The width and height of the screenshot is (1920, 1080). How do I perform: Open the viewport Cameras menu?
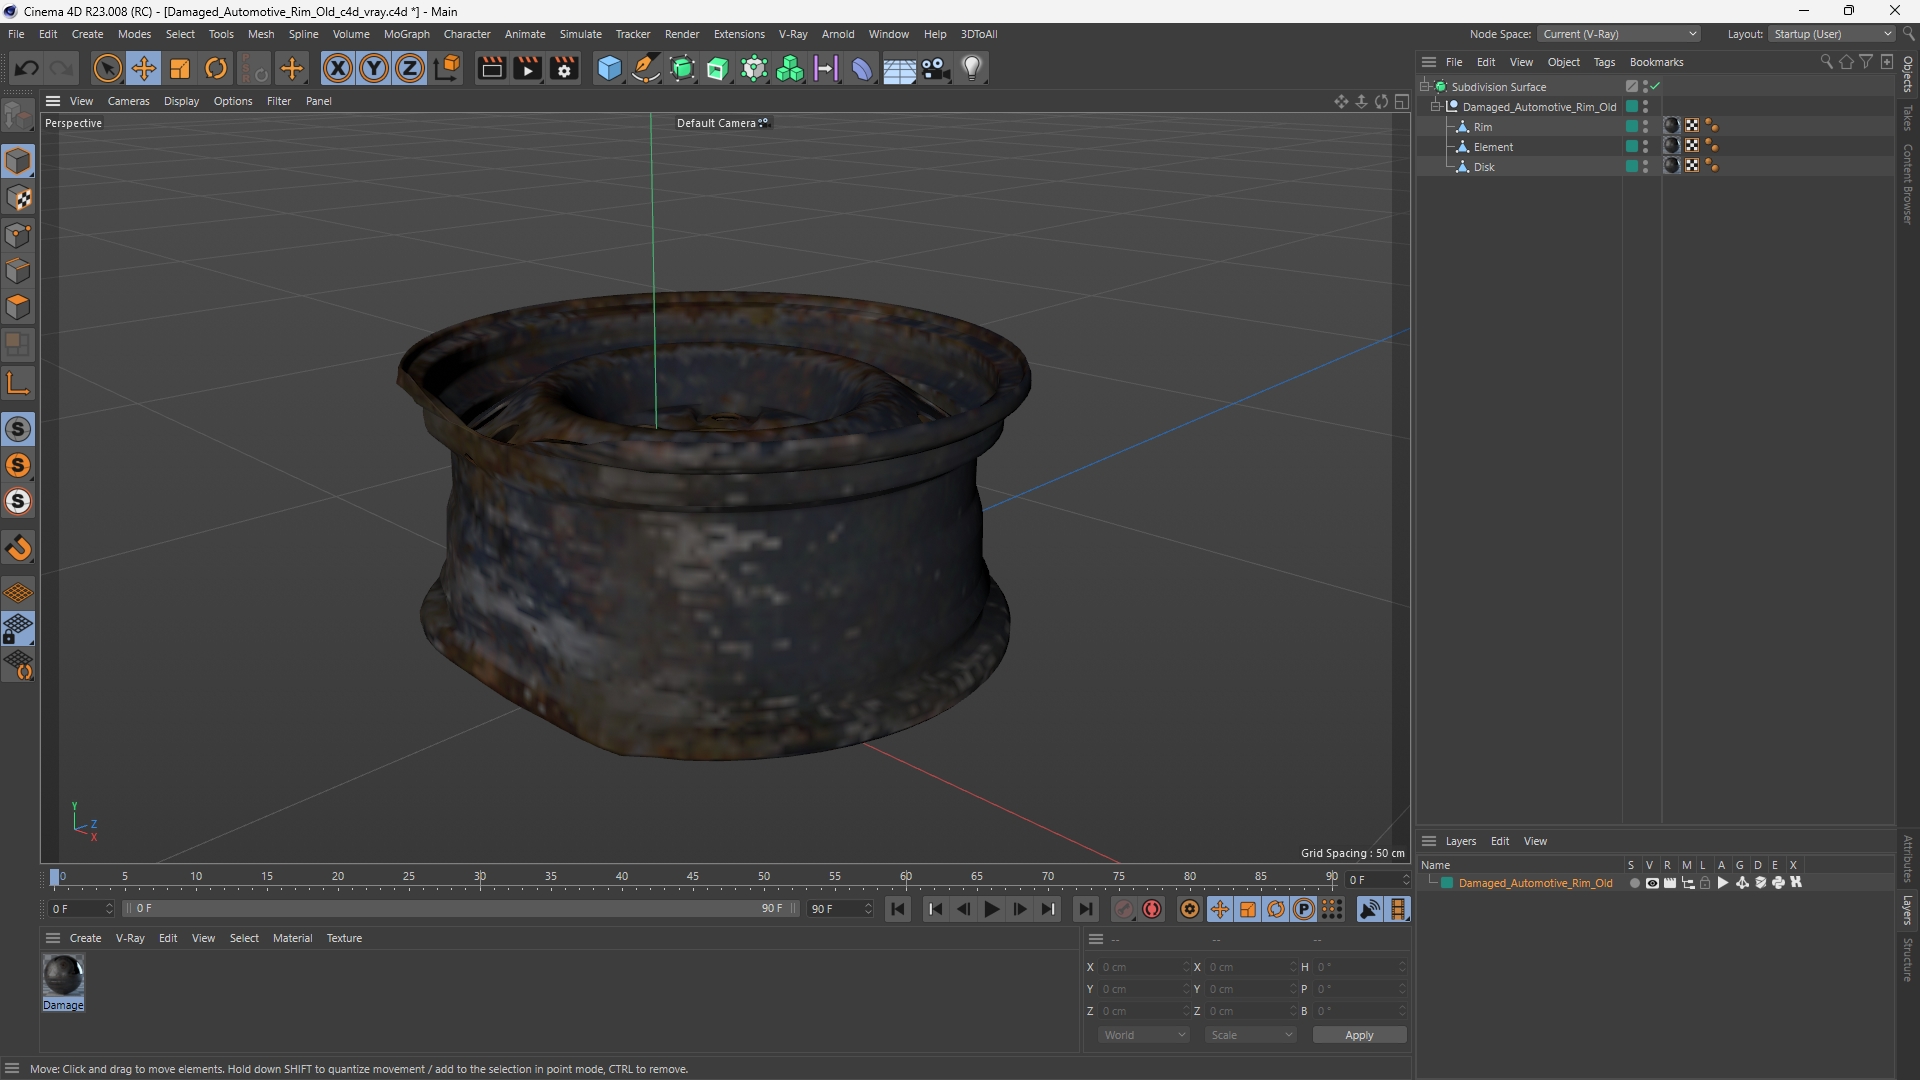(128, 101)
